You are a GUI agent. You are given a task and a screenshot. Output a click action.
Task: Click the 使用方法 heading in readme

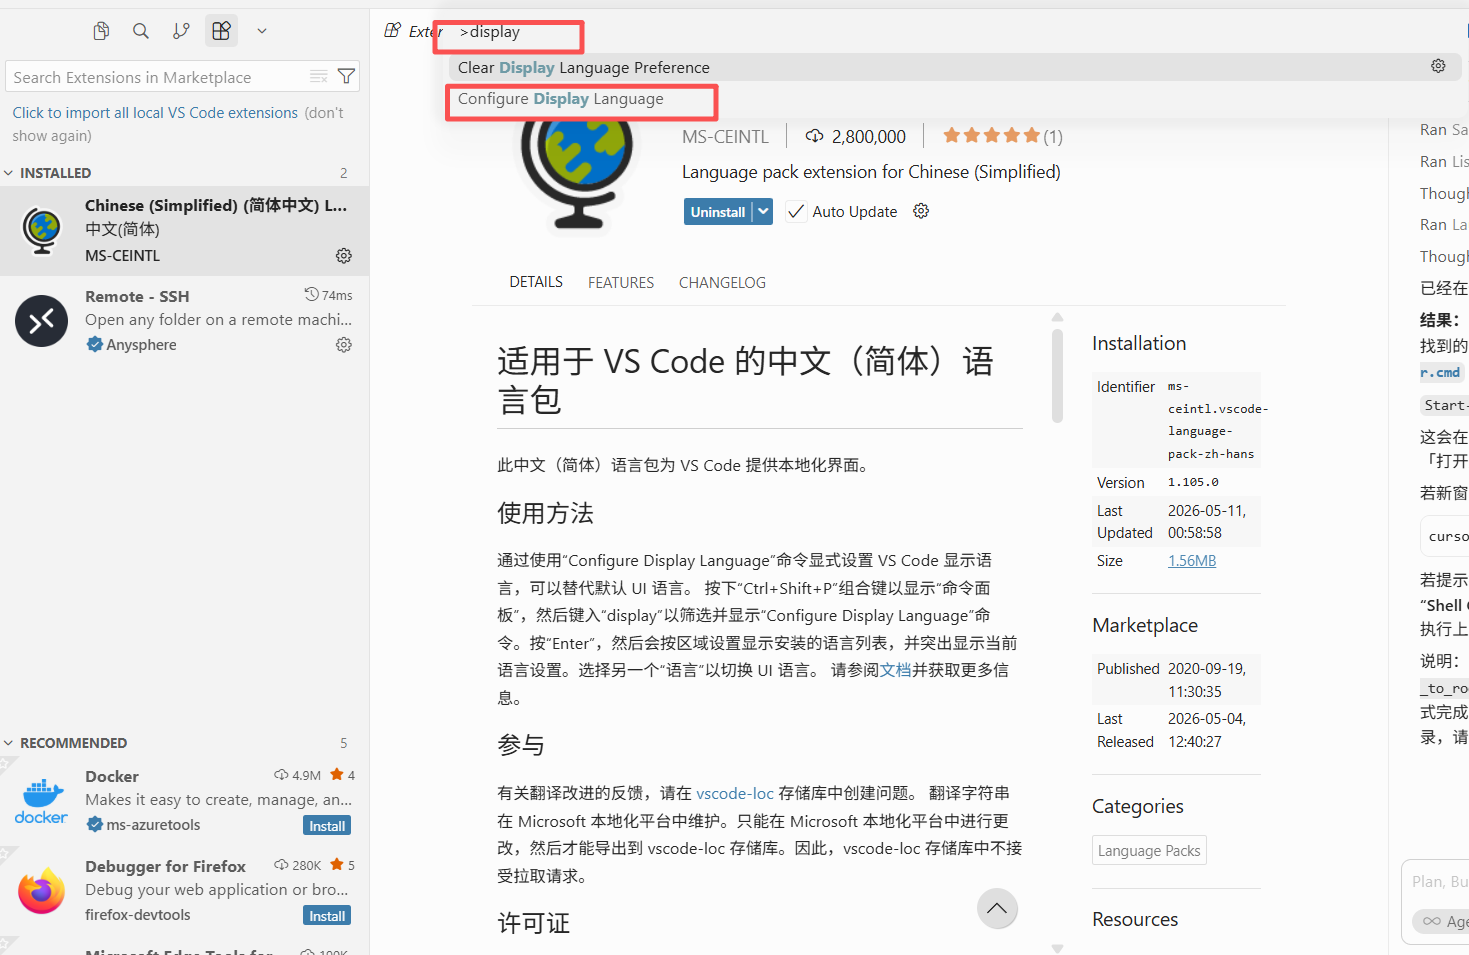tap(546, 513)
